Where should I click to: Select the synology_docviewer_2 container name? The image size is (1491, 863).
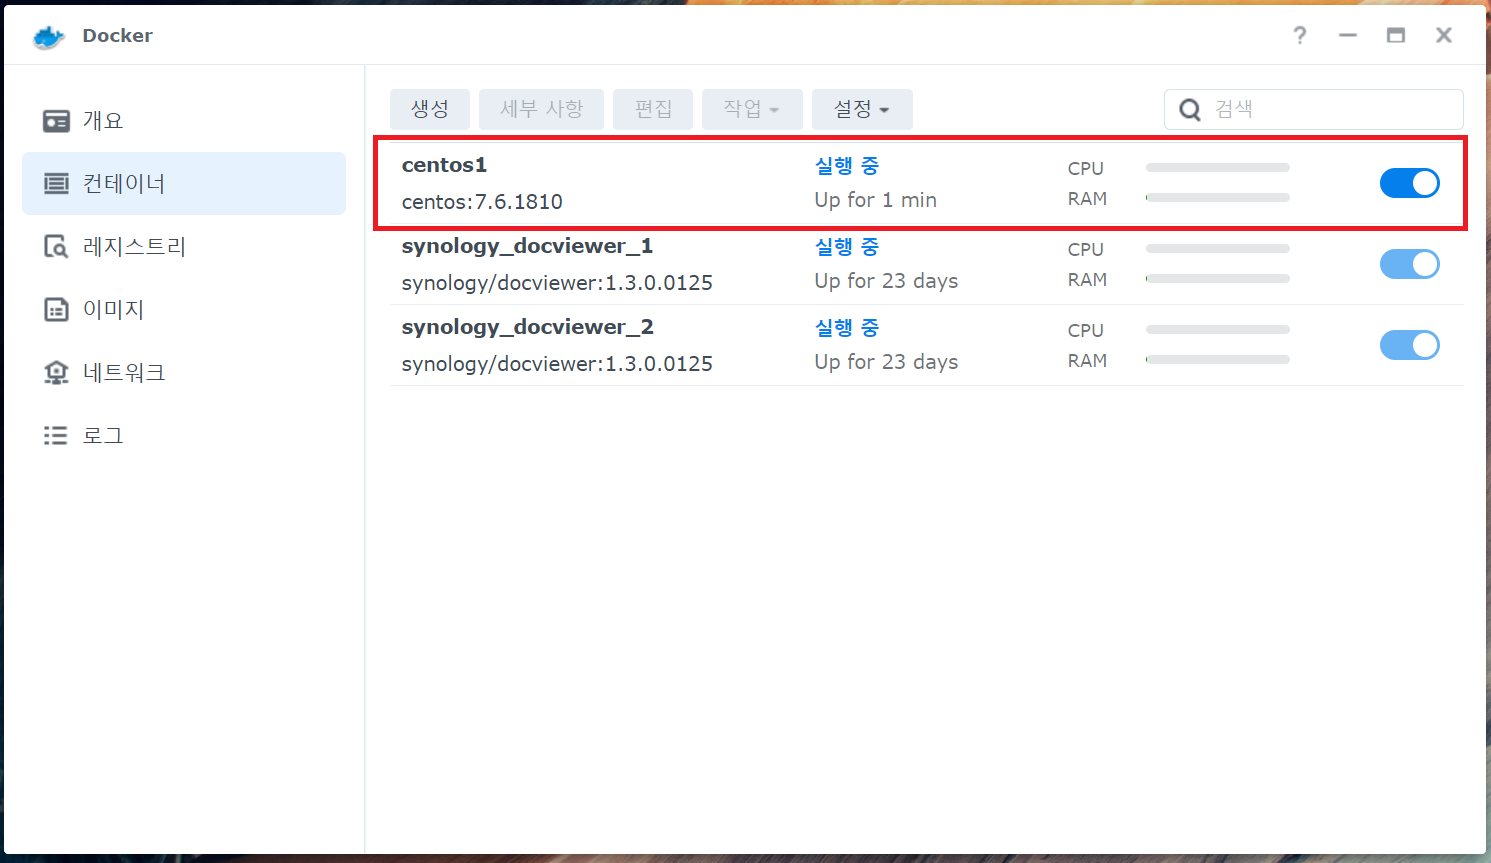click(x=527, y=327)
